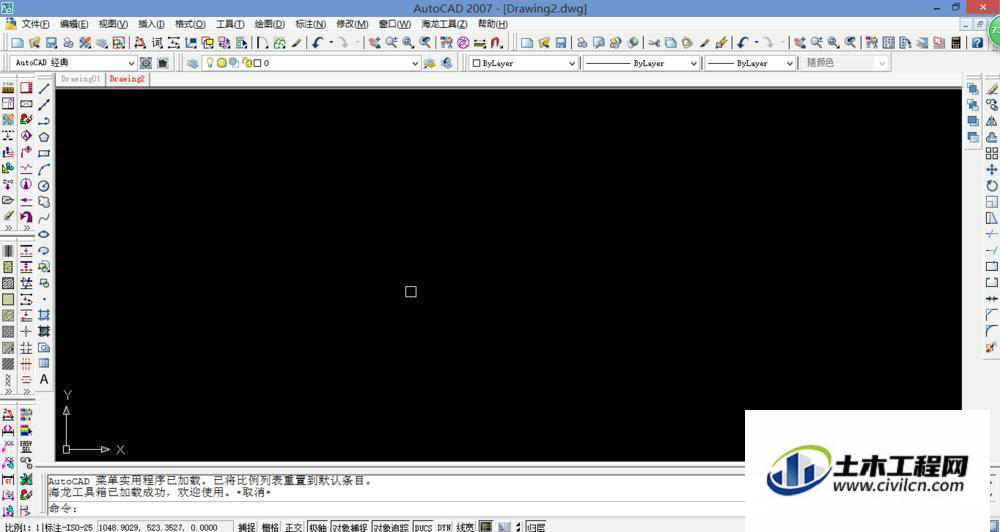Select the Explode modify tool
1000x532 pixels.
991,348
